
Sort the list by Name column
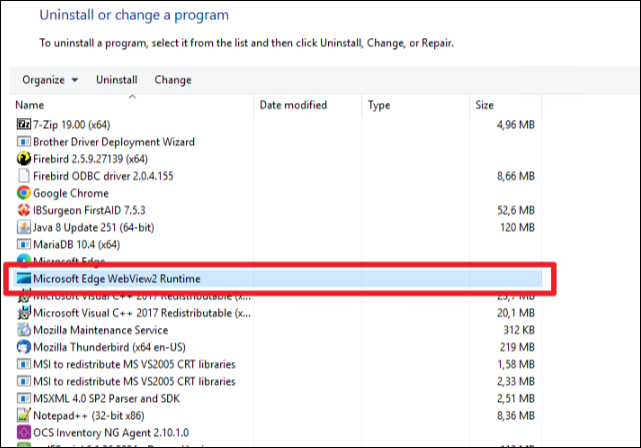pyautogui.click(x=132, y=105)
